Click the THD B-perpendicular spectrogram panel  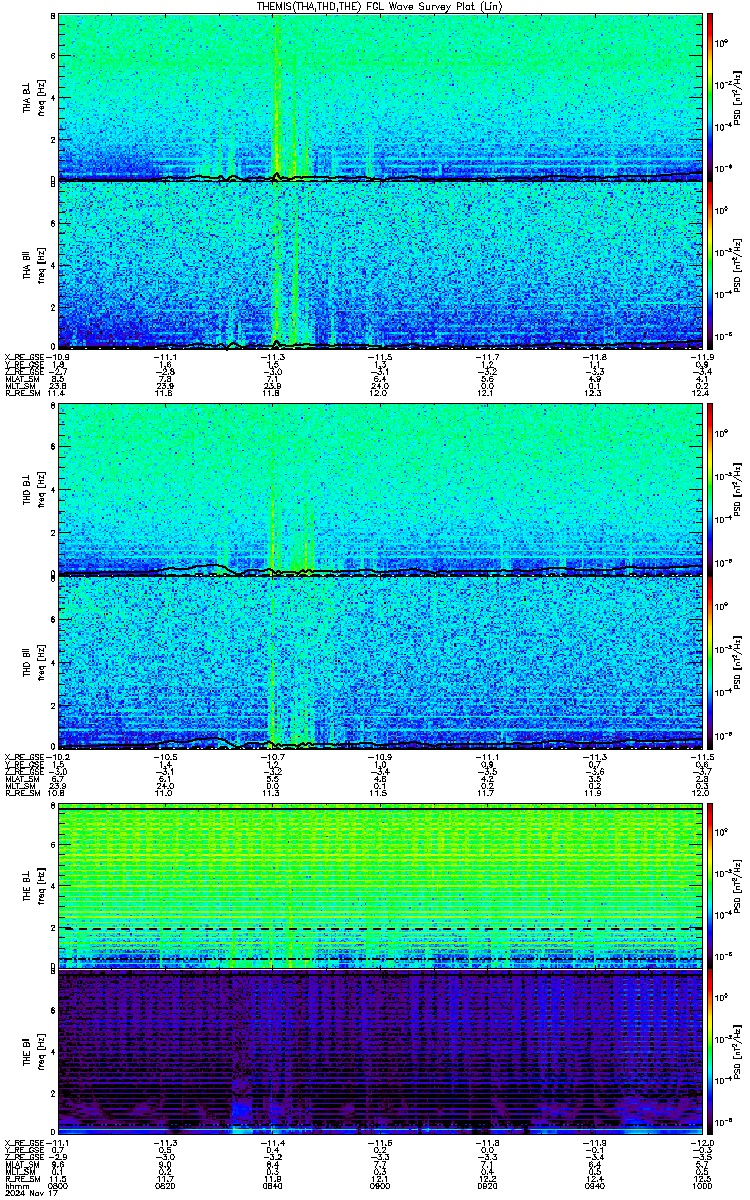tap(380, 489)
